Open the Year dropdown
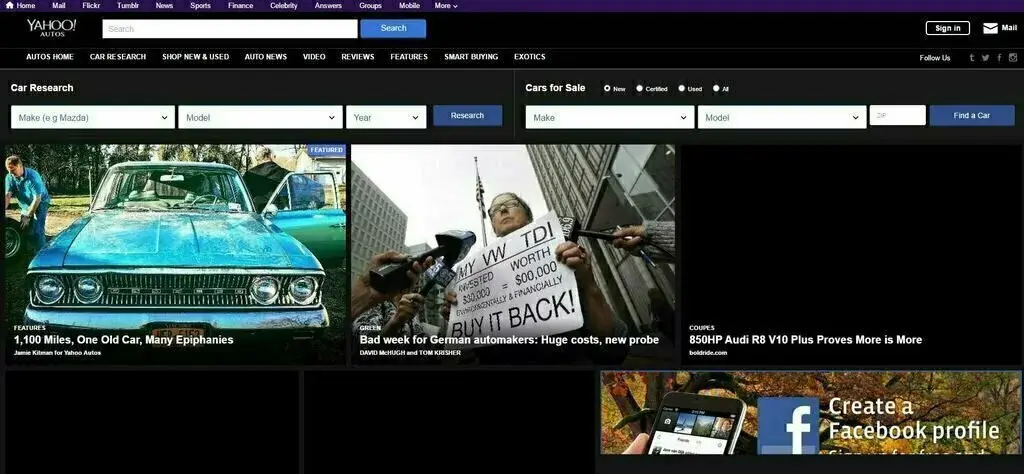 tap(386, 118)
